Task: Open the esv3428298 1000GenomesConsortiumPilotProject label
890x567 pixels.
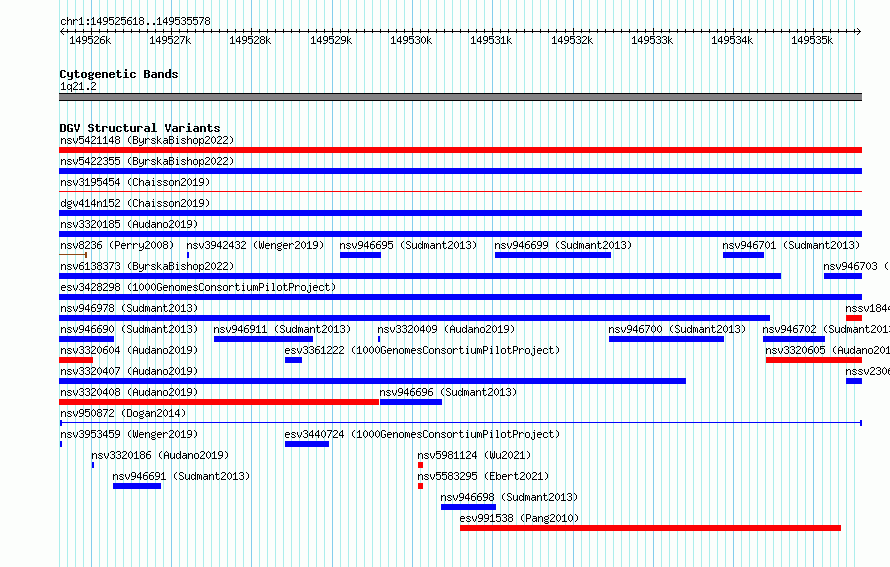Action: 198,287
